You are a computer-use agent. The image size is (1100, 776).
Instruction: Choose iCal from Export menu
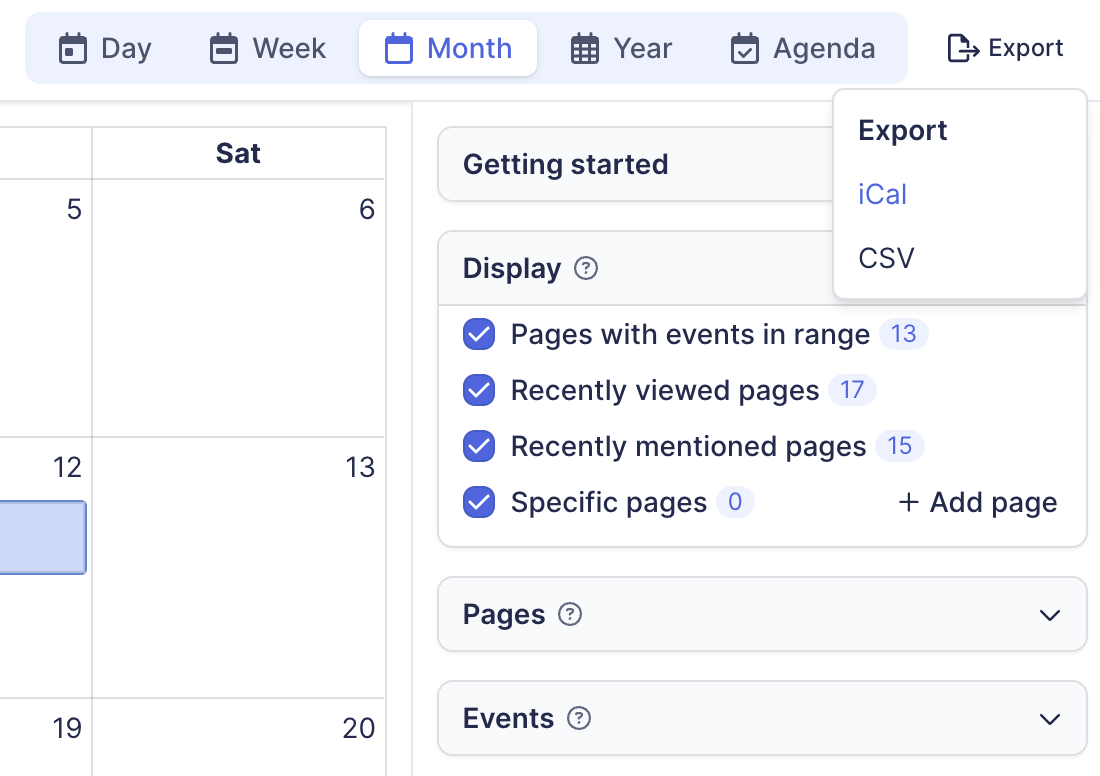pos(883,194)
